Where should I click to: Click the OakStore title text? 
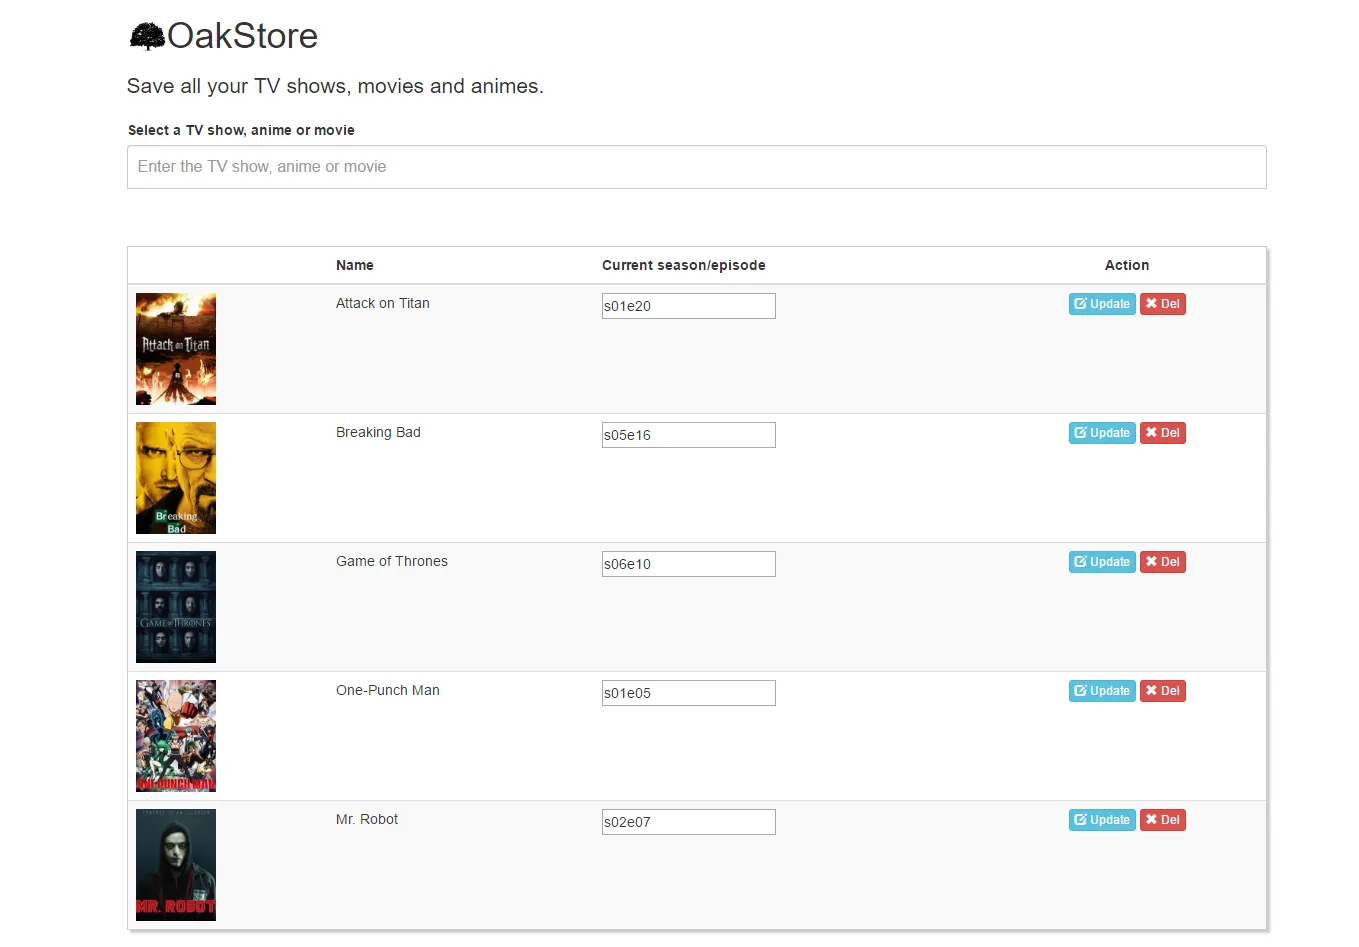tap(242, 36)
